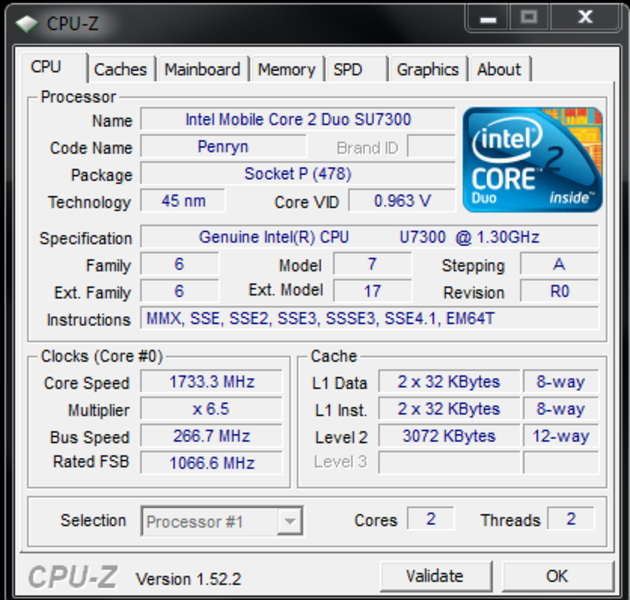Screen dimensions: 630x600
Task: Click the Rated FSB value 1066.6 MHz
Action: (x=211, y=463)
